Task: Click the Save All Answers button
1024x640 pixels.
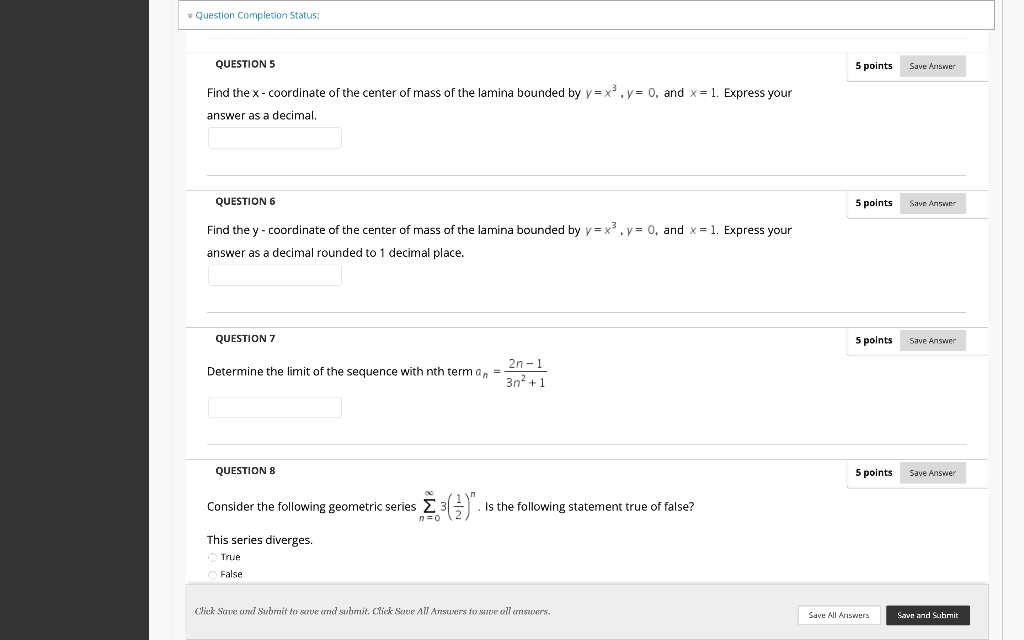Action: click(838, 615)
